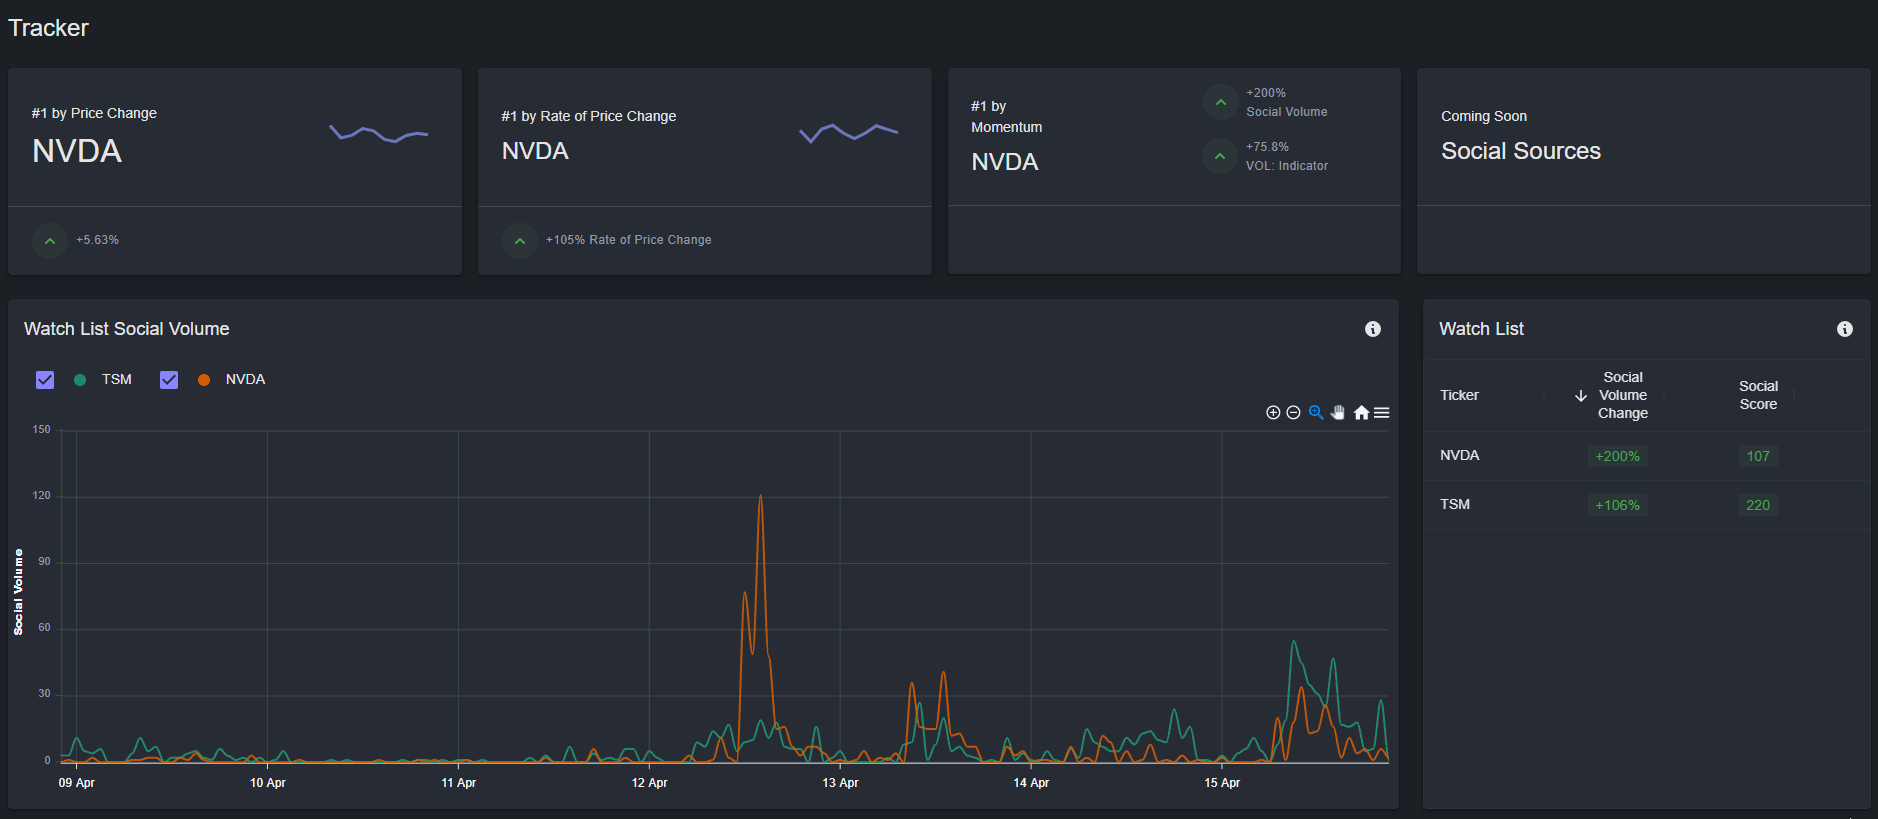Viewport: 1878px width, 819px height.
Task: Click social score 107
Action: pyautogui.click(x=1758, y=456)
